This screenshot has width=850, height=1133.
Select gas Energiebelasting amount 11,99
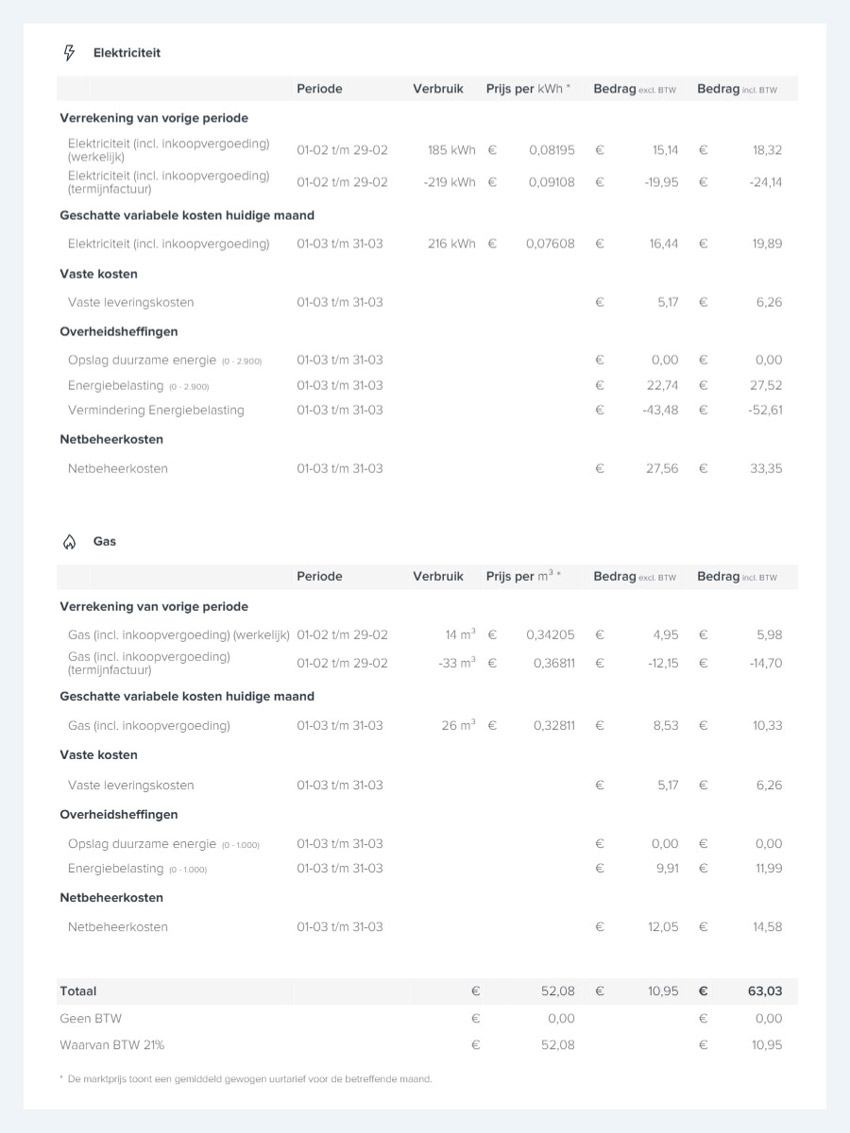(768, 869)
